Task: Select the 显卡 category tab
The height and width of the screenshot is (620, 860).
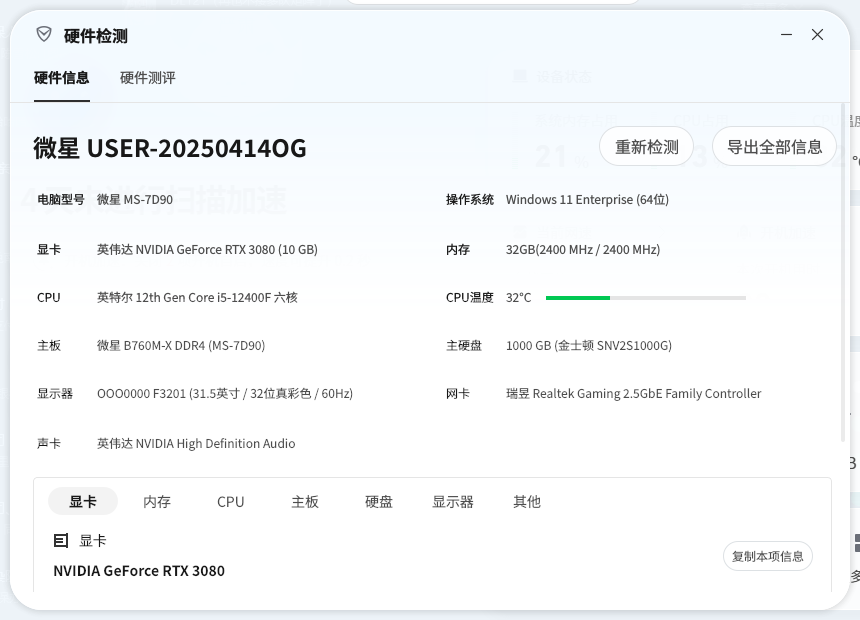Action: (83, 502)
